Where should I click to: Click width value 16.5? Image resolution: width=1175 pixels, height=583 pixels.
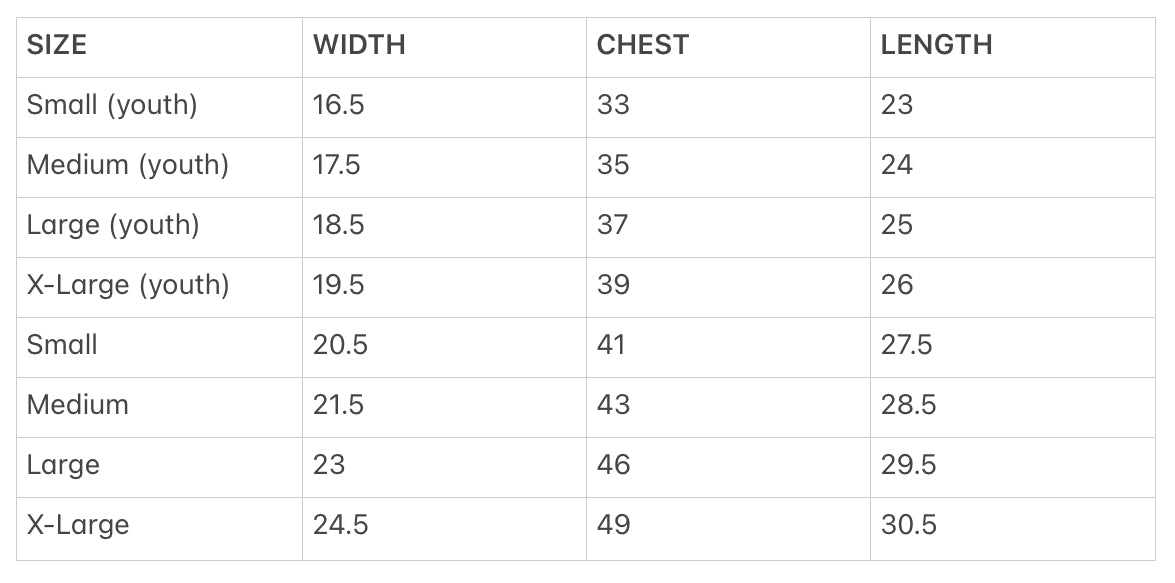[338, 105]
